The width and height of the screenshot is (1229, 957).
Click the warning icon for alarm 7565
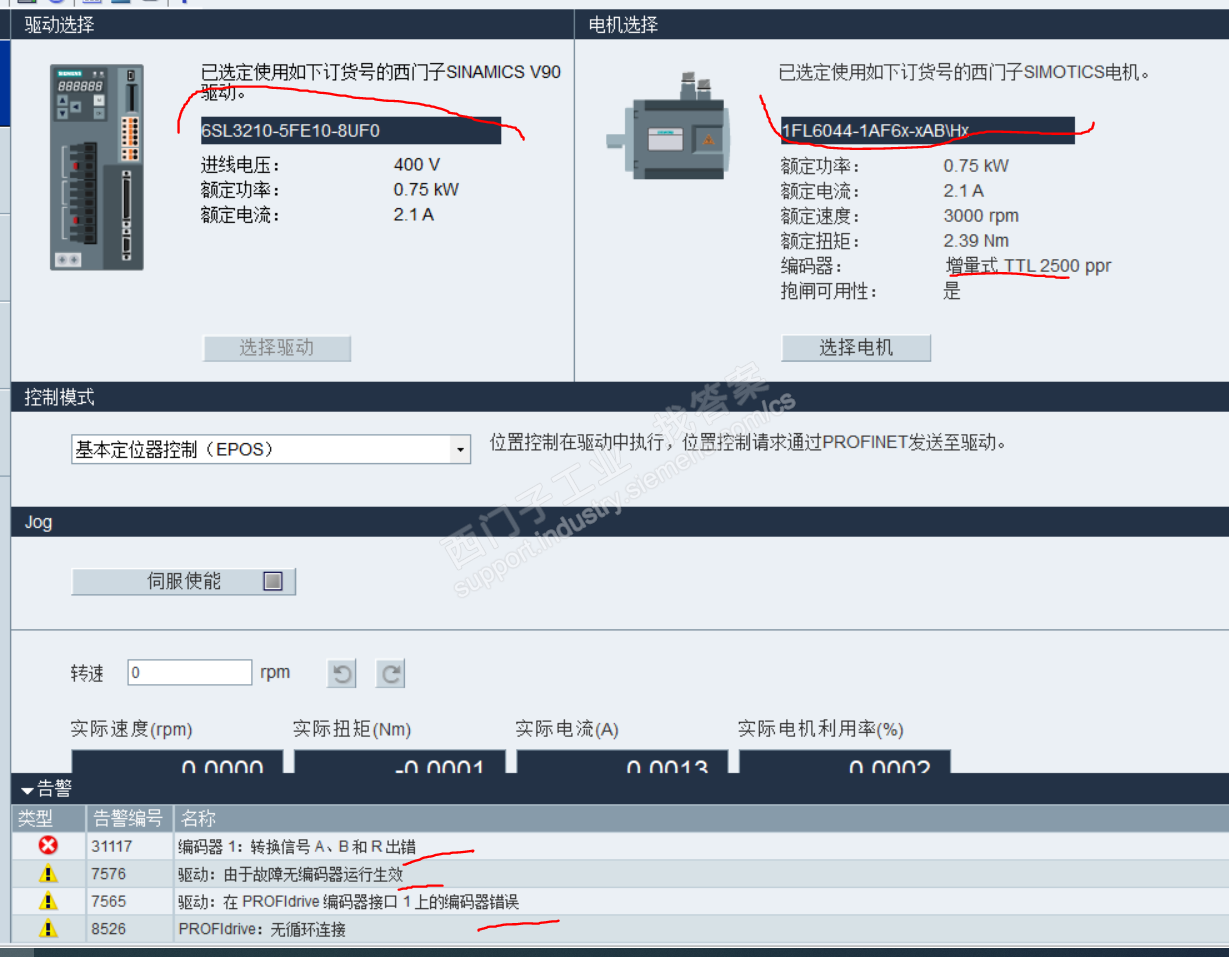pos(48,902)
